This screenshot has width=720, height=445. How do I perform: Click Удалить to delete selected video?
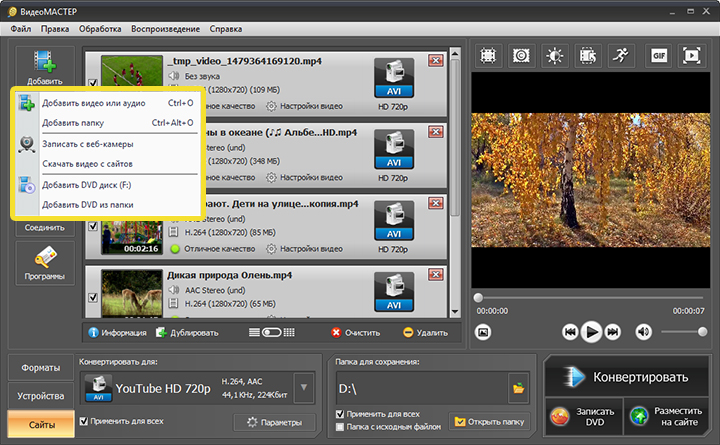click(x=425, y=332)
